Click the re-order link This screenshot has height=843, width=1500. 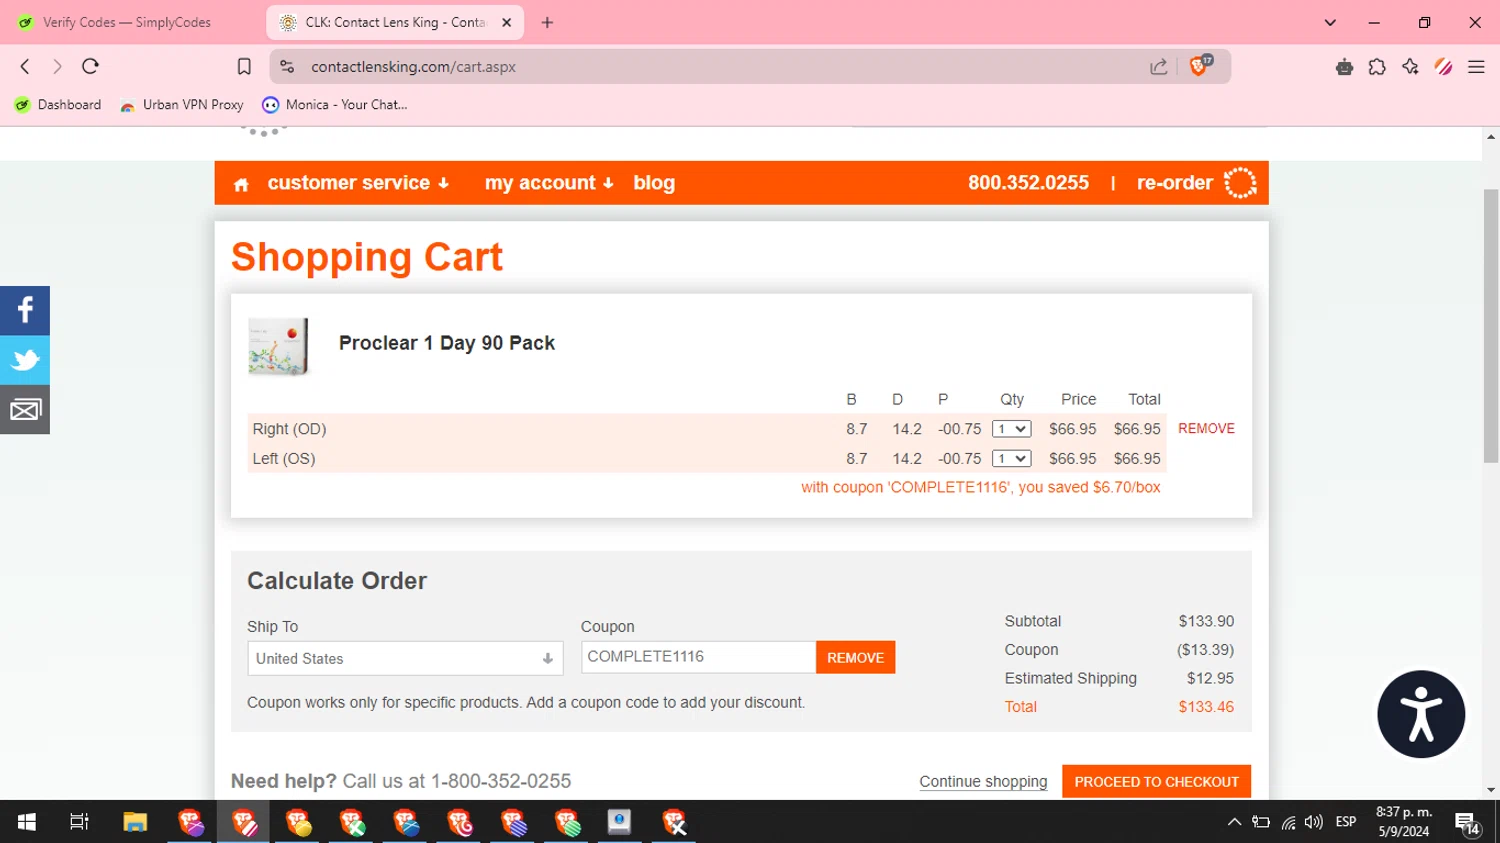[x=1175, y=183]
